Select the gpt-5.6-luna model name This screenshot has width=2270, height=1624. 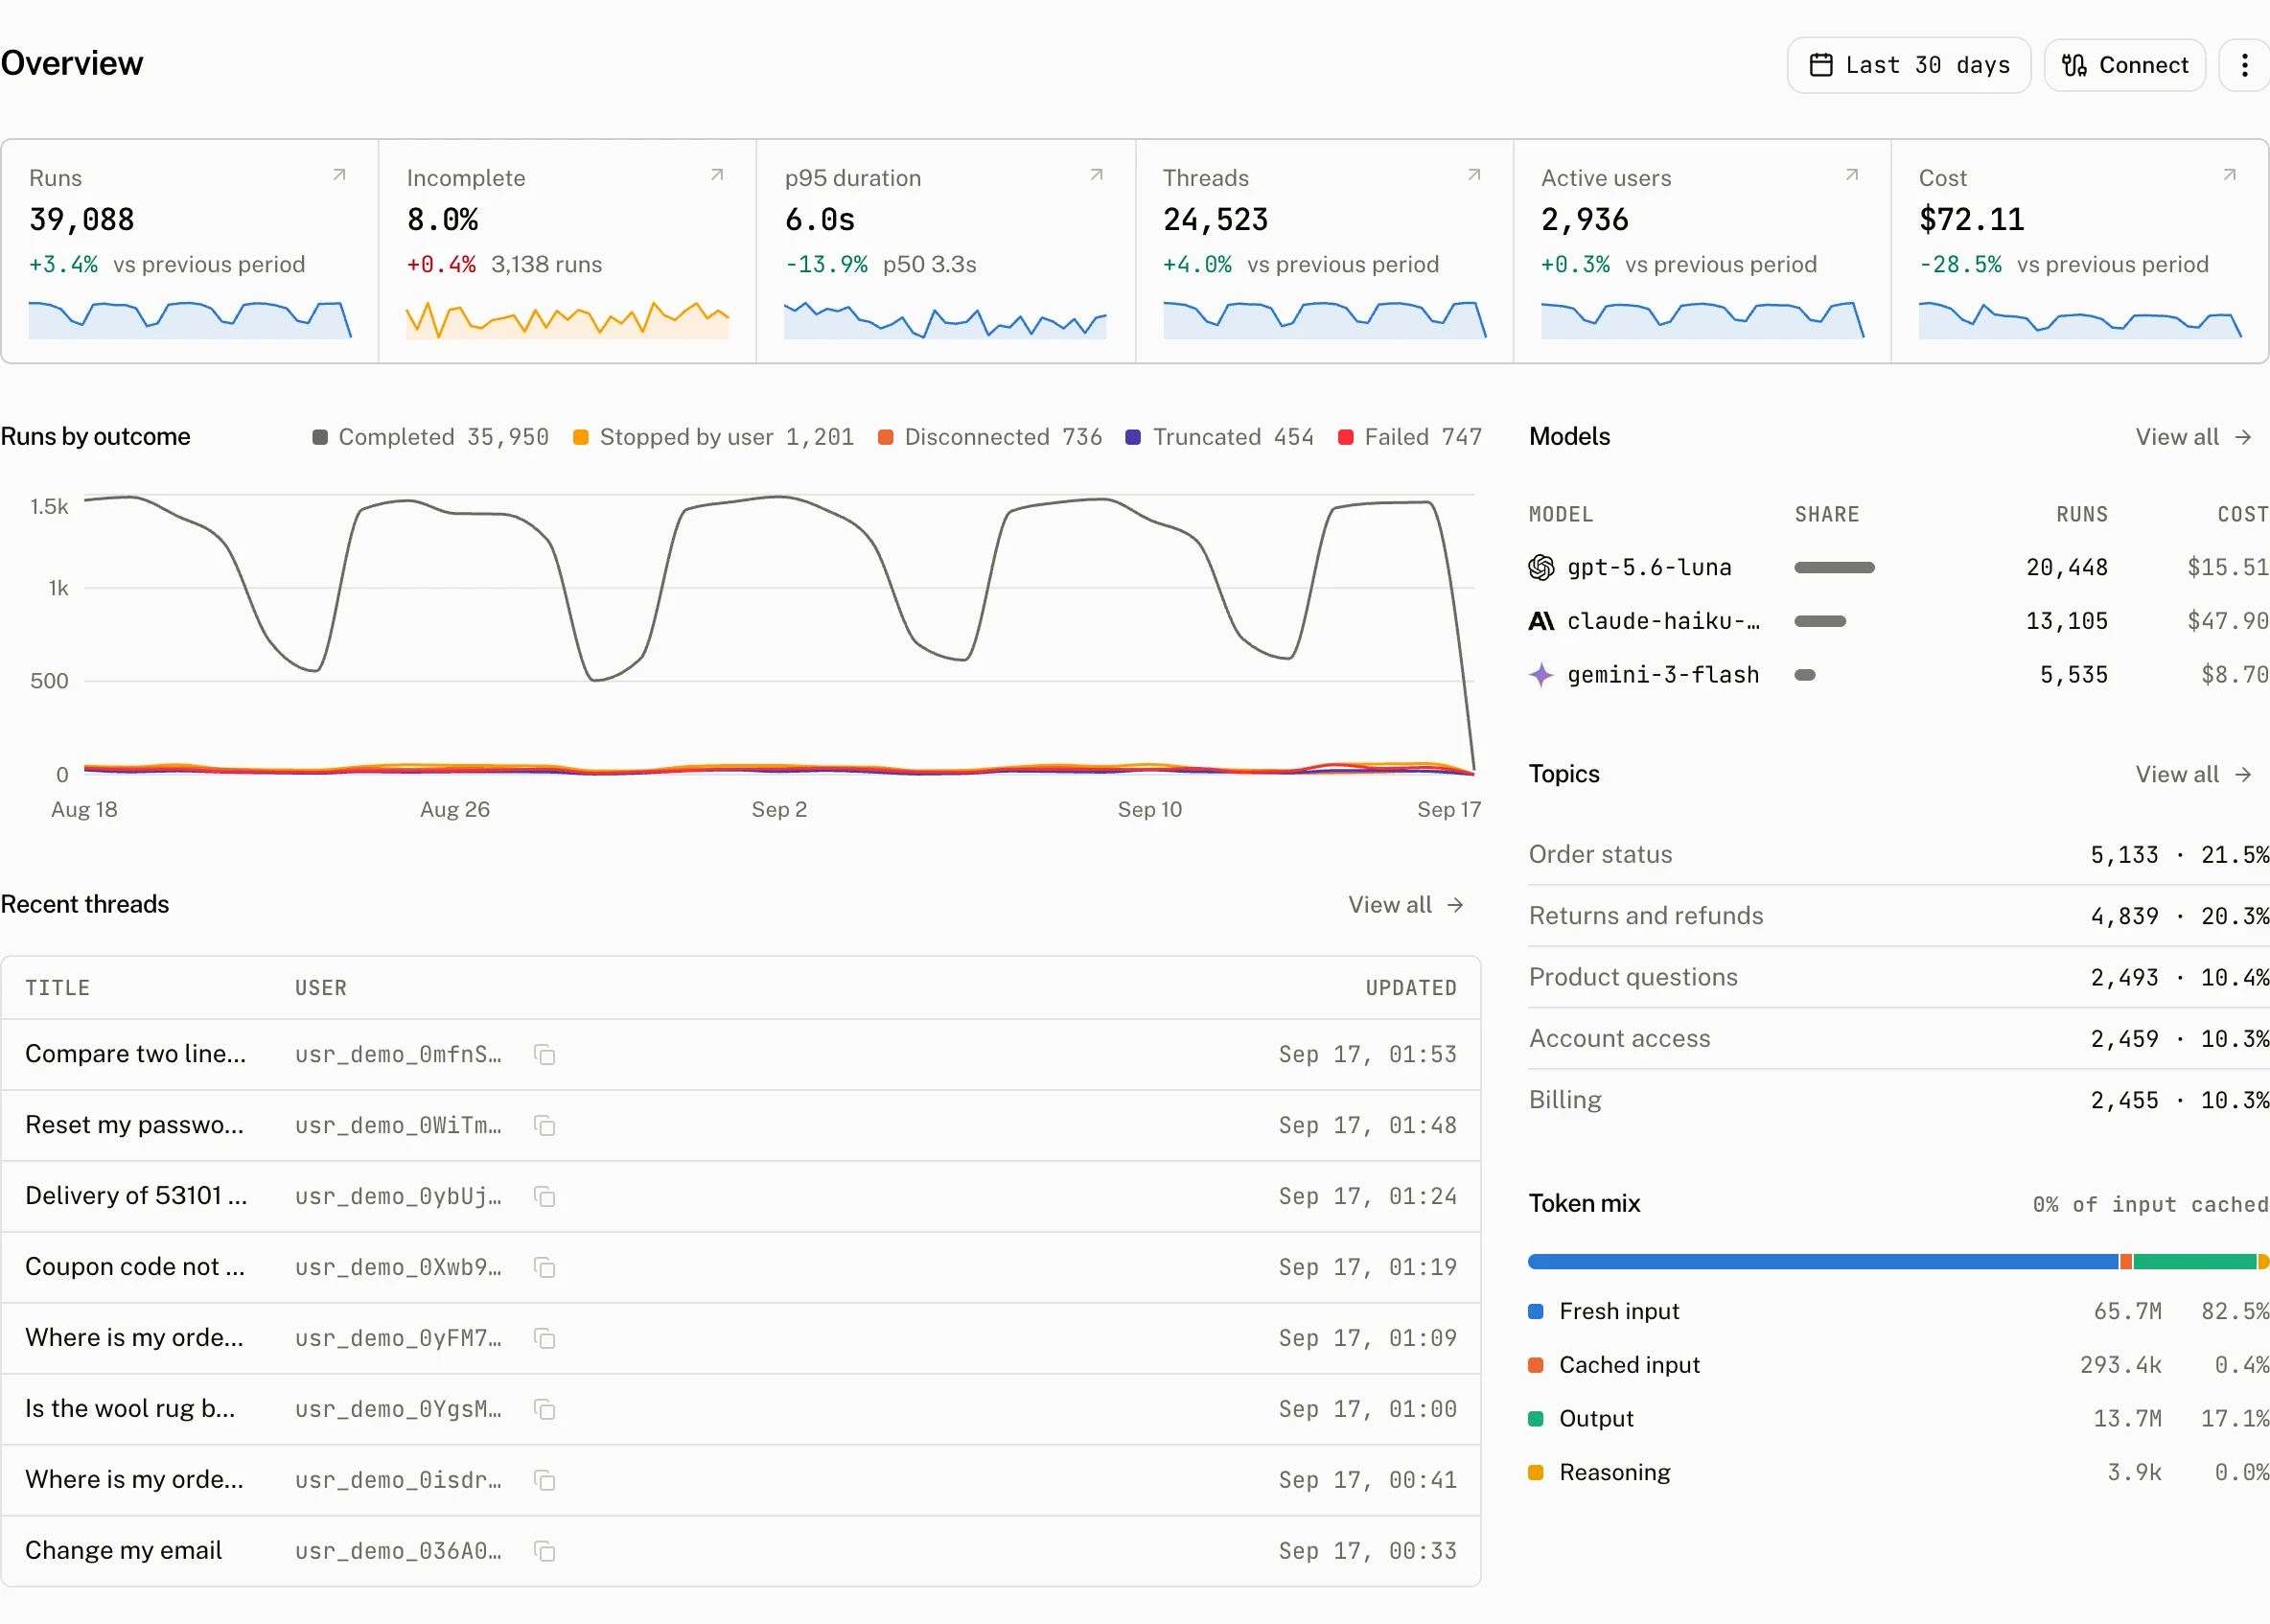pyautogui.click(x=1649, y=567)
